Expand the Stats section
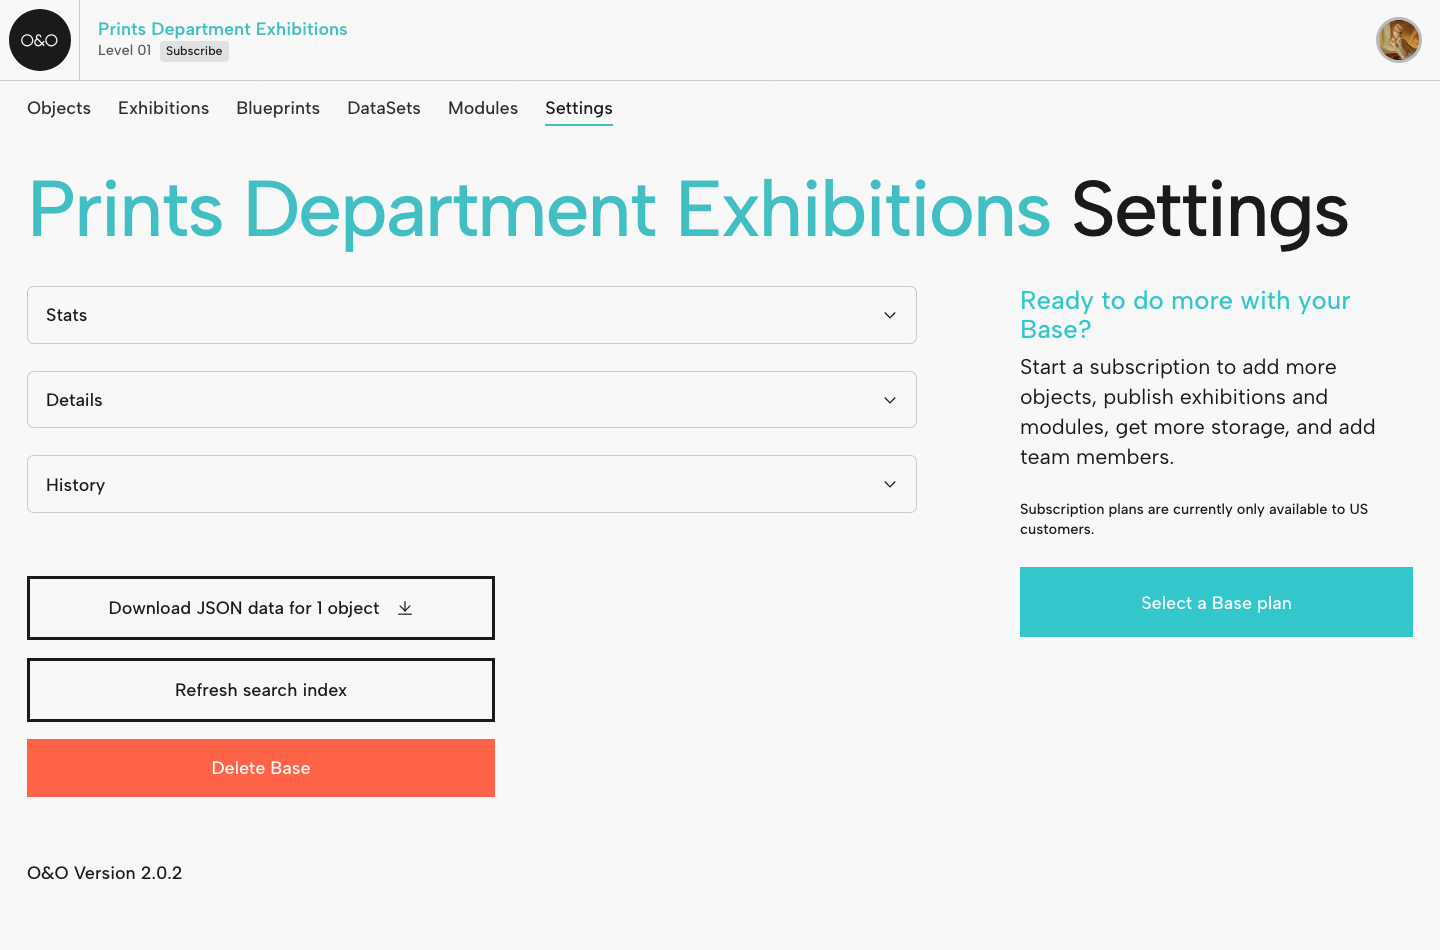Image resolution: width=1440 pixels, height=950 pixels. pos(471,314)
